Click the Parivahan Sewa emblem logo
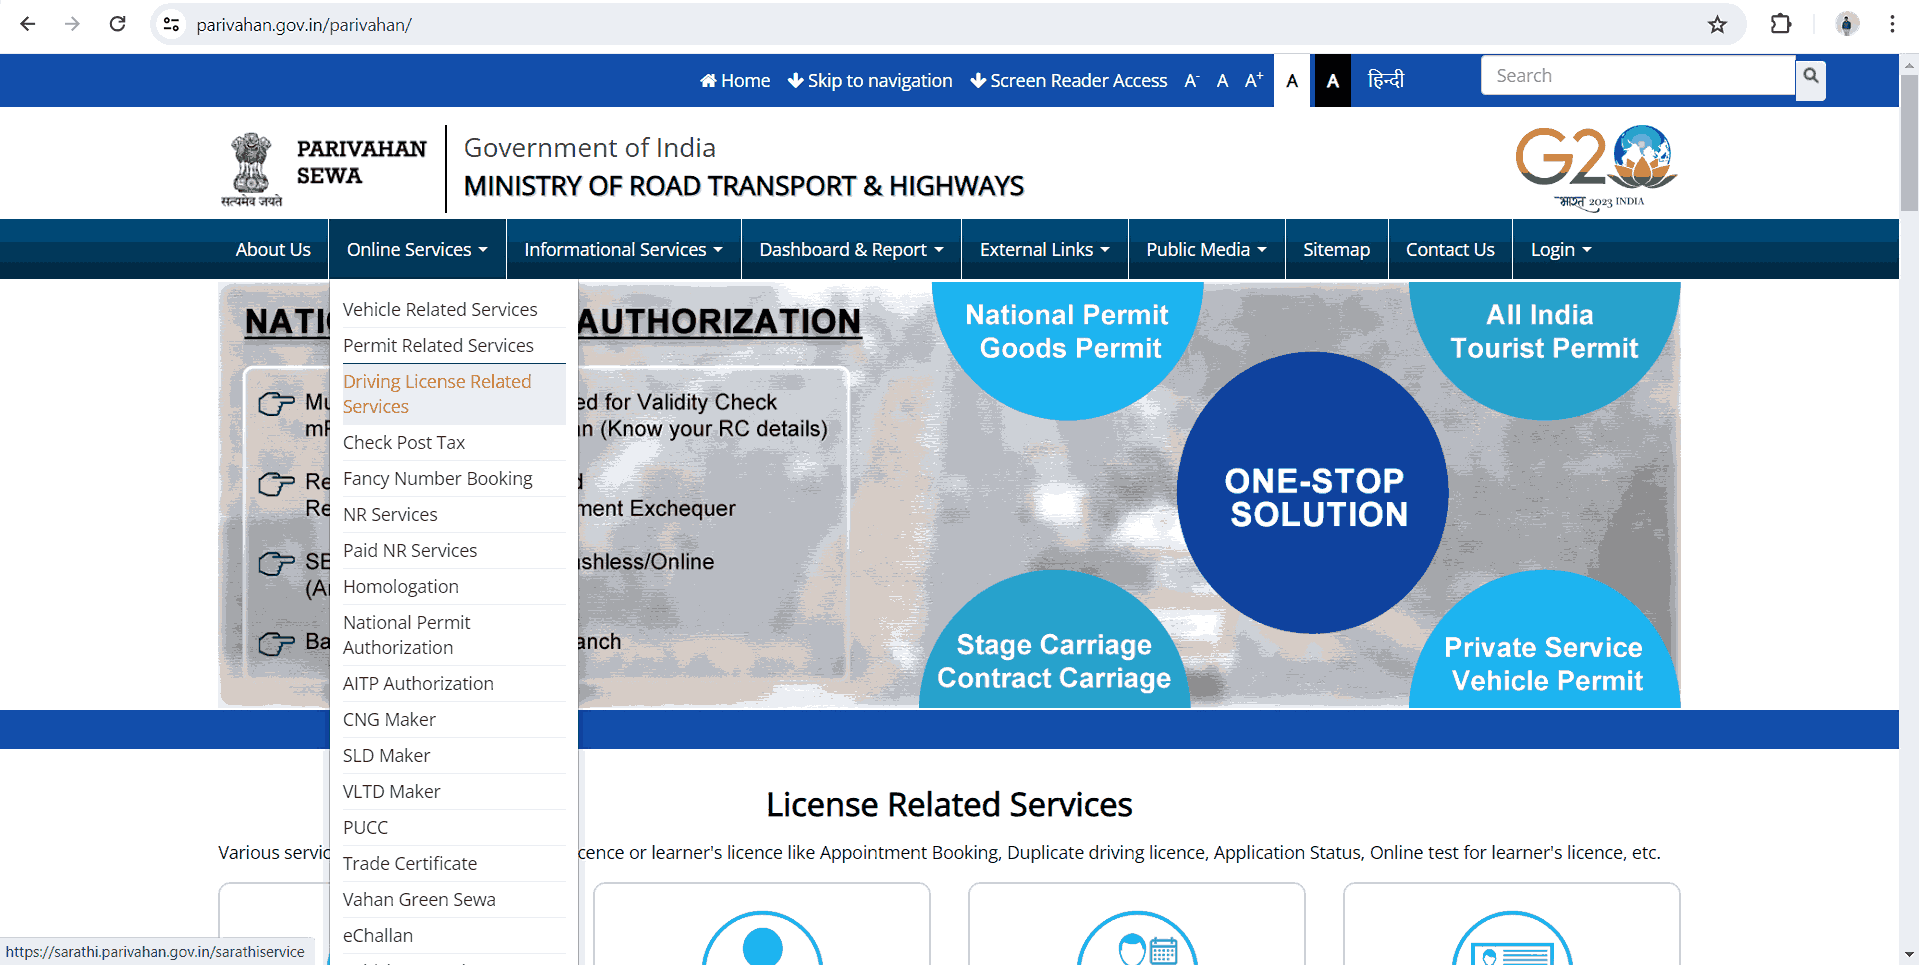Image resolution: width=1919 pixels, height=965 pixels. point(252,169)
